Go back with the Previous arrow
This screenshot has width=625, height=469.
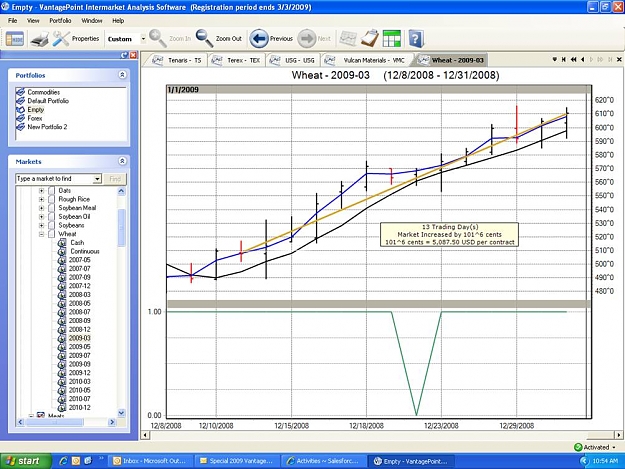pos(259,39)
